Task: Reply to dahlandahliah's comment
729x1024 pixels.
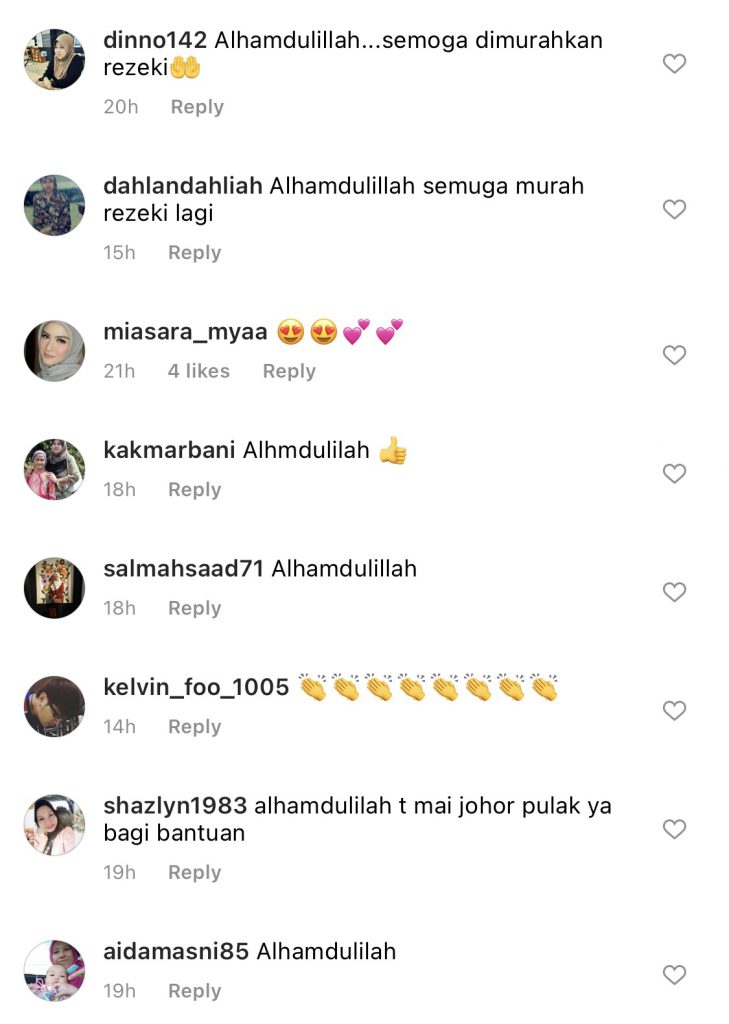Action: click(x=195, y=252)
